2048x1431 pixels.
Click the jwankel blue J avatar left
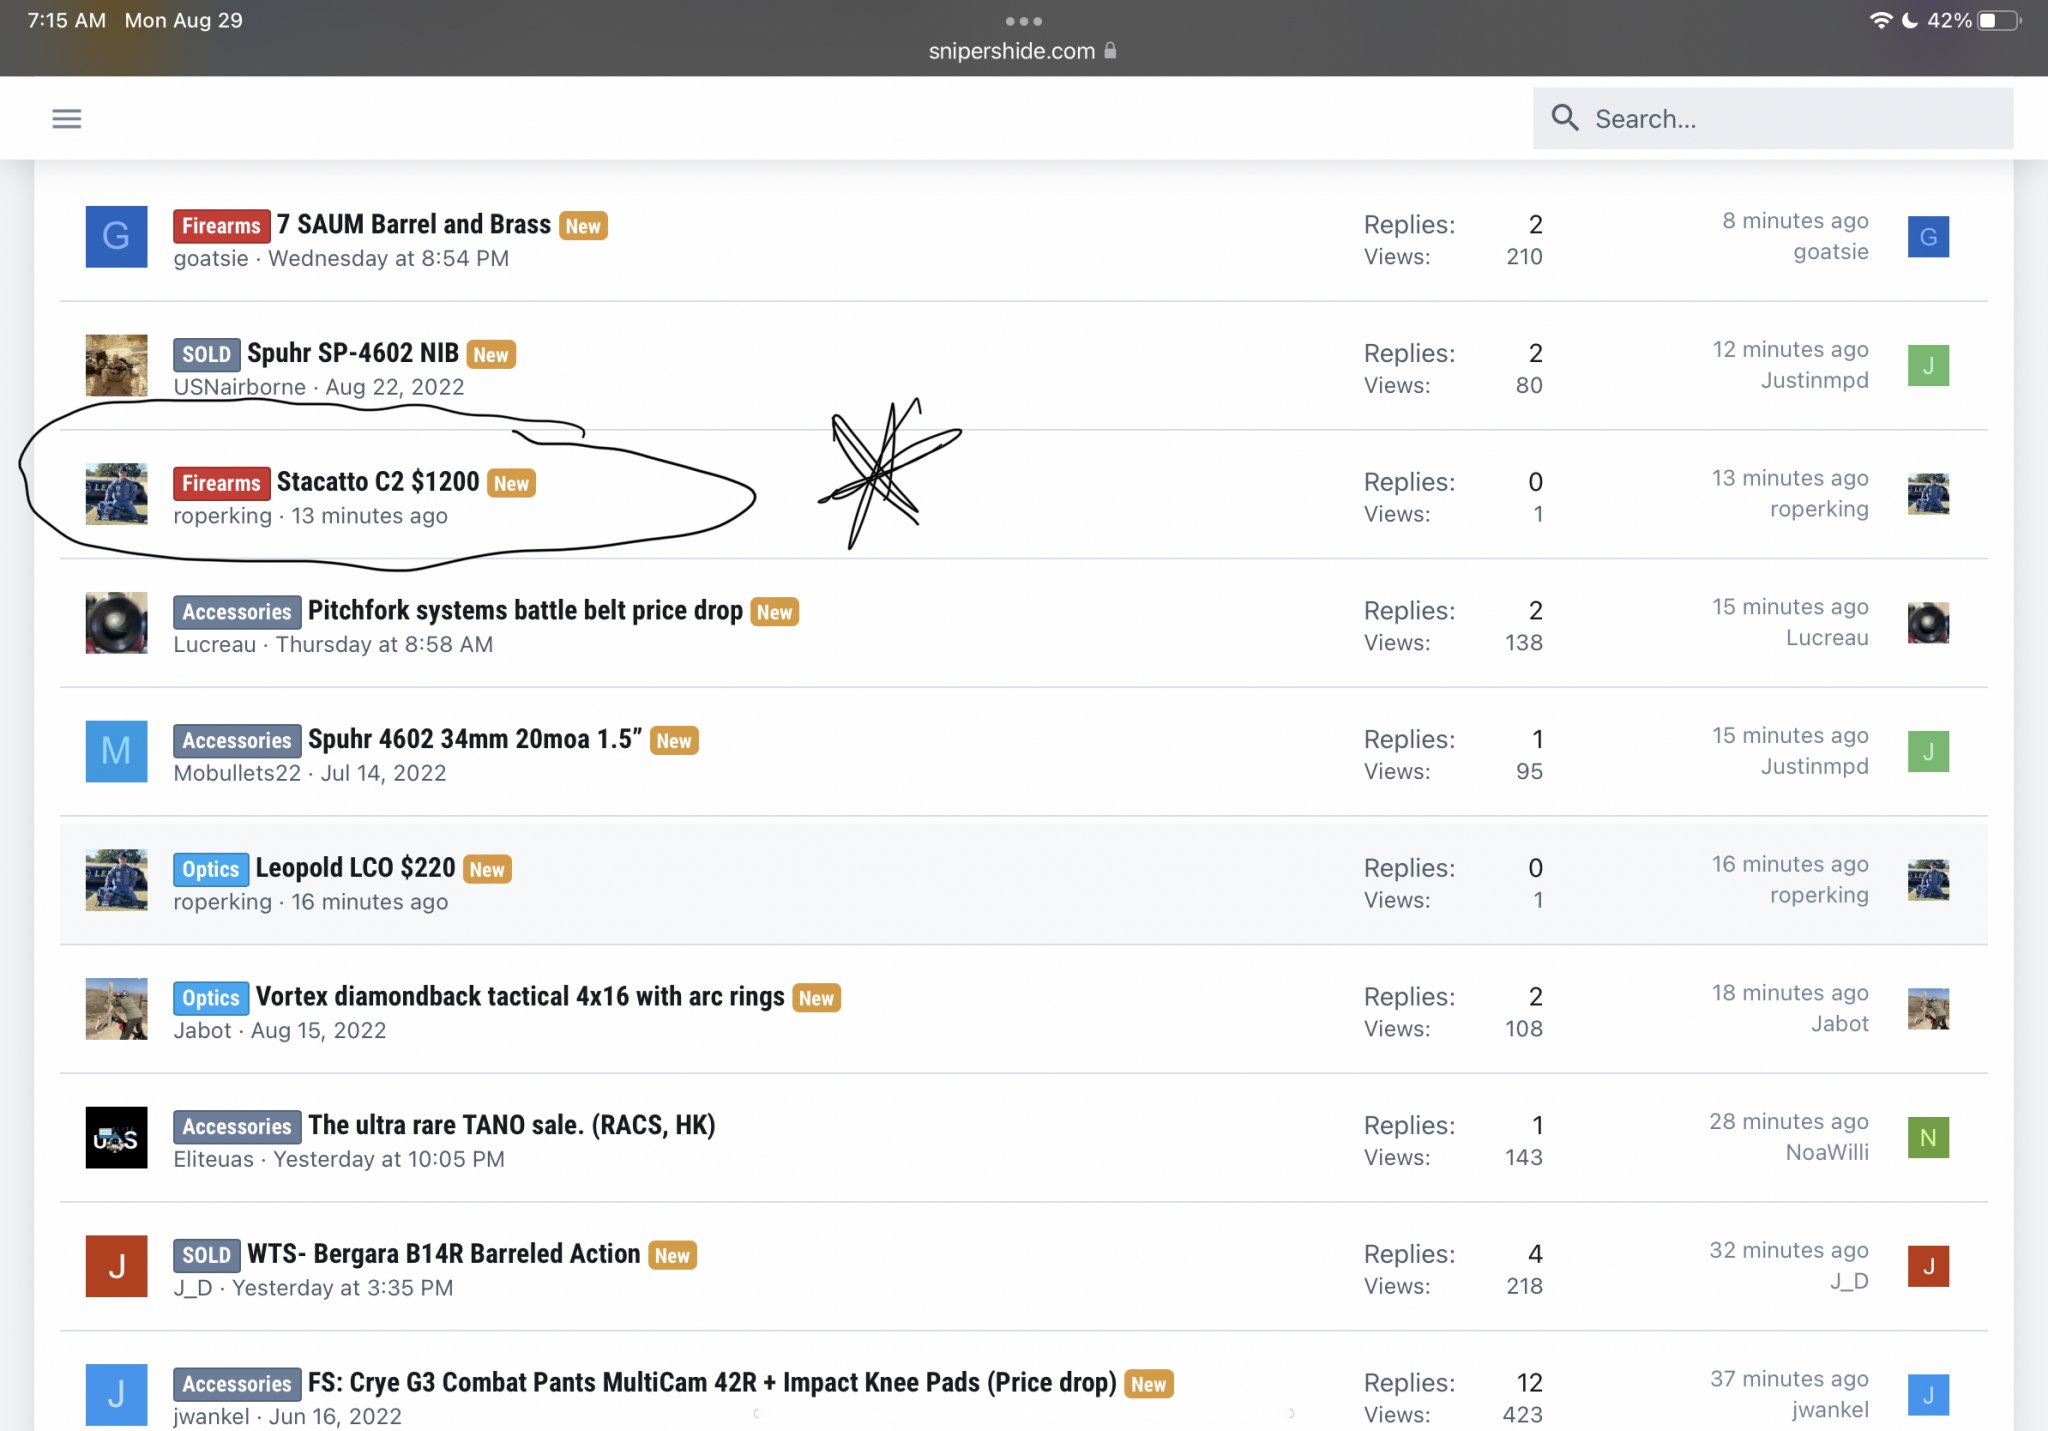[x=116, y=1394]
